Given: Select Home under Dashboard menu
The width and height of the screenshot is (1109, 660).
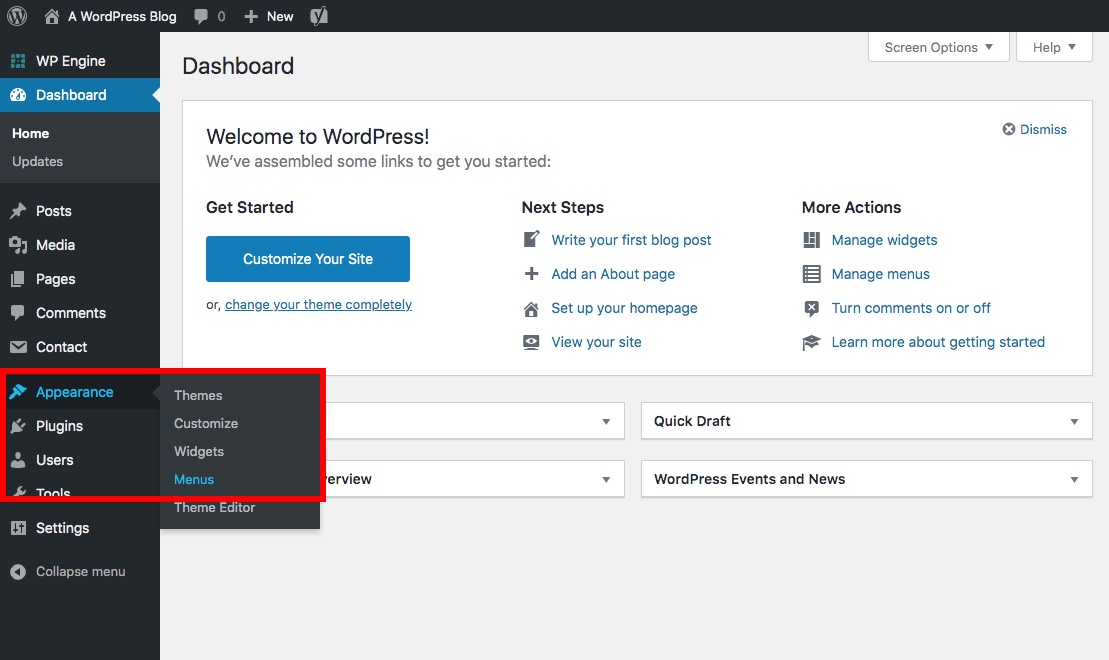Looking at the screenshot, I should pyautogui.click(x=30, y=133).
